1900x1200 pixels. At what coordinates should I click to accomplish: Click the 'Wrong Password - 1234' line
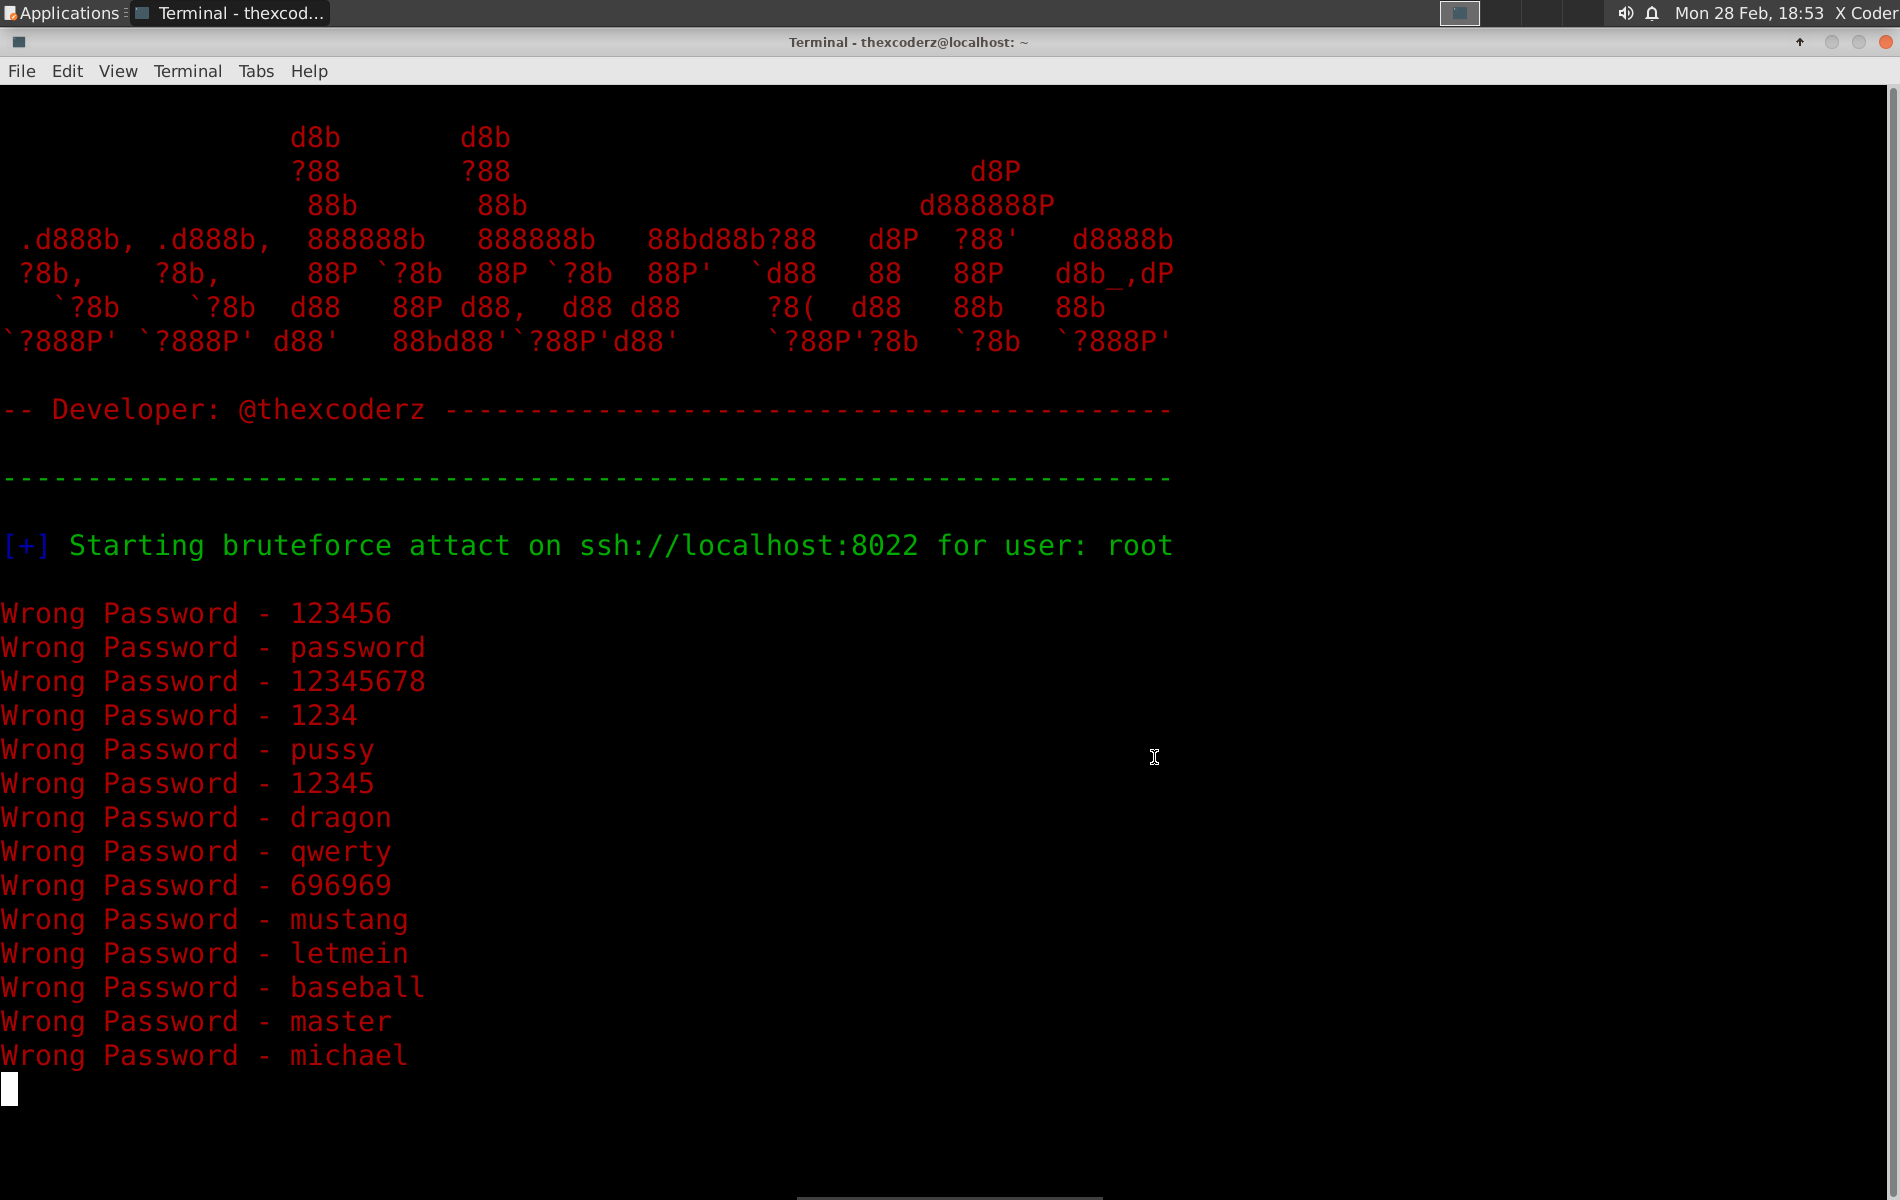tap(179, 716)
